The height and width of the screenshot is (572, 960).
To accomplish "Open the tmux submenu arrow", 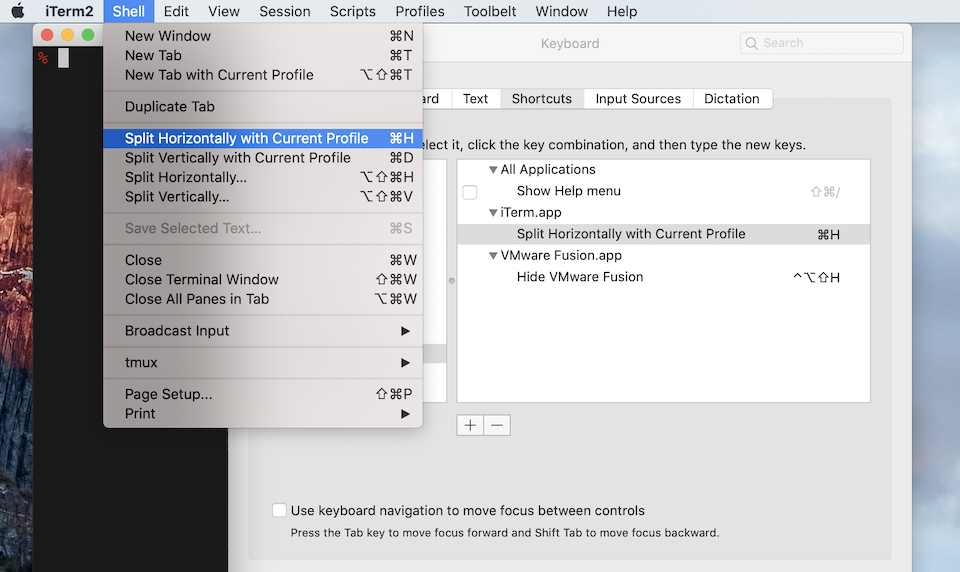I will pos(405,363).
